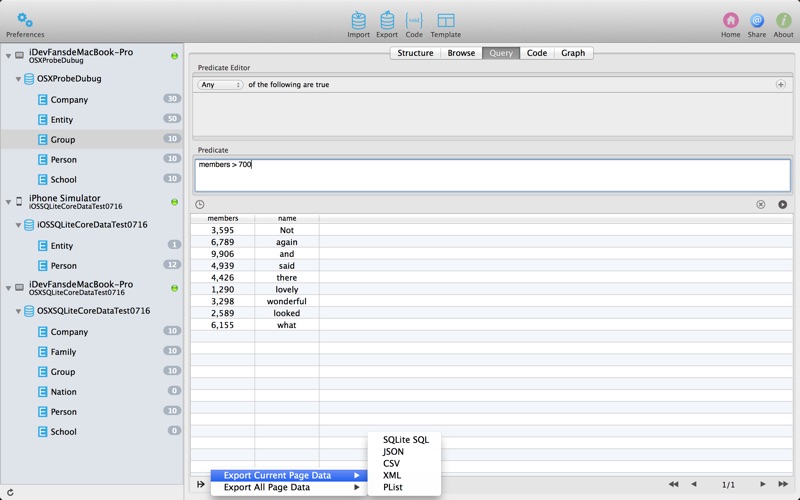Collapse the OSXSQLiteCoreDataTest0716 database node
The height and width of the screenshot is (500, 800).
tap(18, 311)
